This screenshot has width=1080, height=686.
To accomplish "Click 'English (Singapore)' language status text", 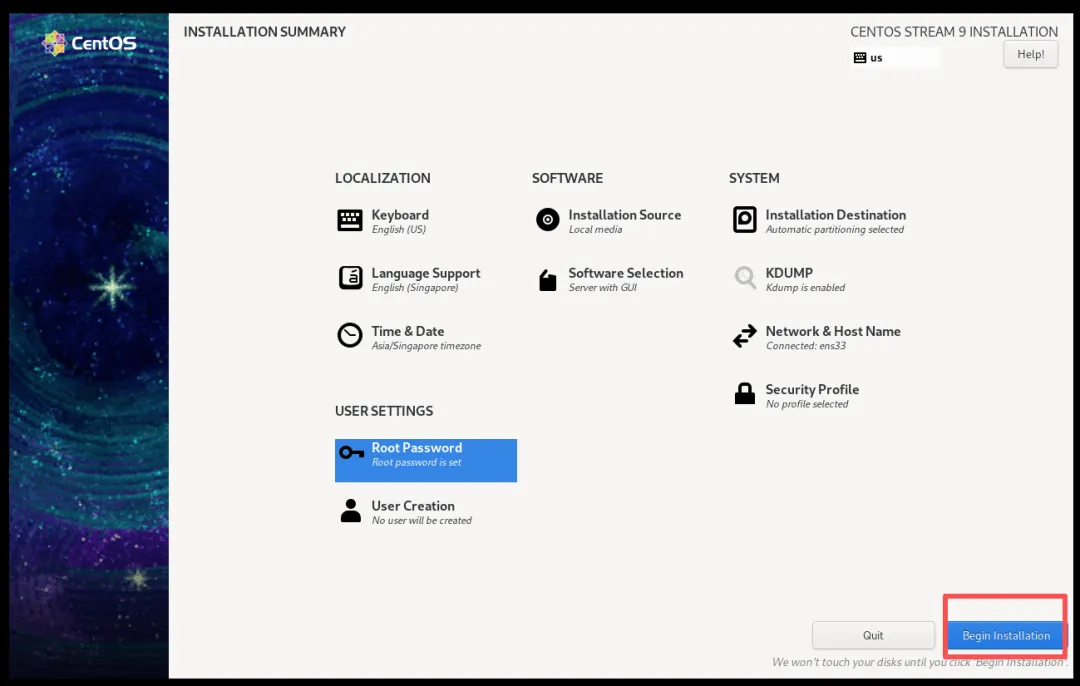I will pos(415,288).
